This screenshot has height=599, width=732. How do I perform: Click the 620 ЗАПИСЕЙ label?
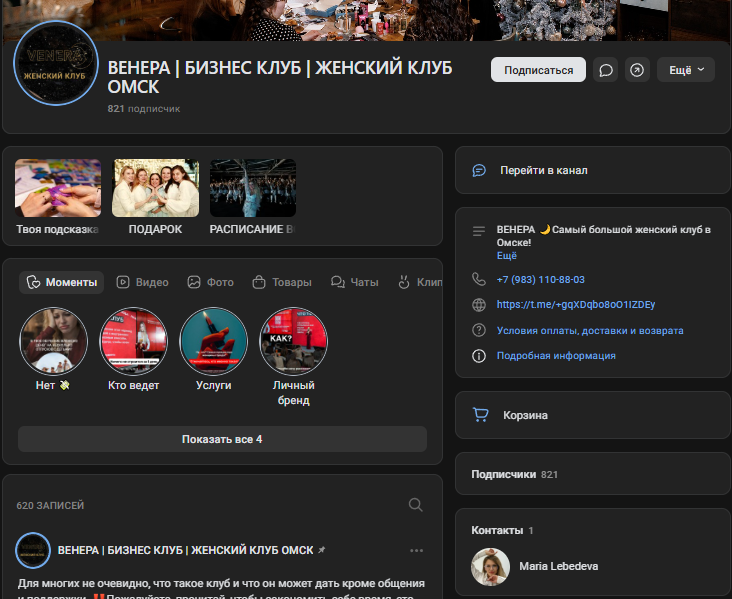(x=50, y=506)
